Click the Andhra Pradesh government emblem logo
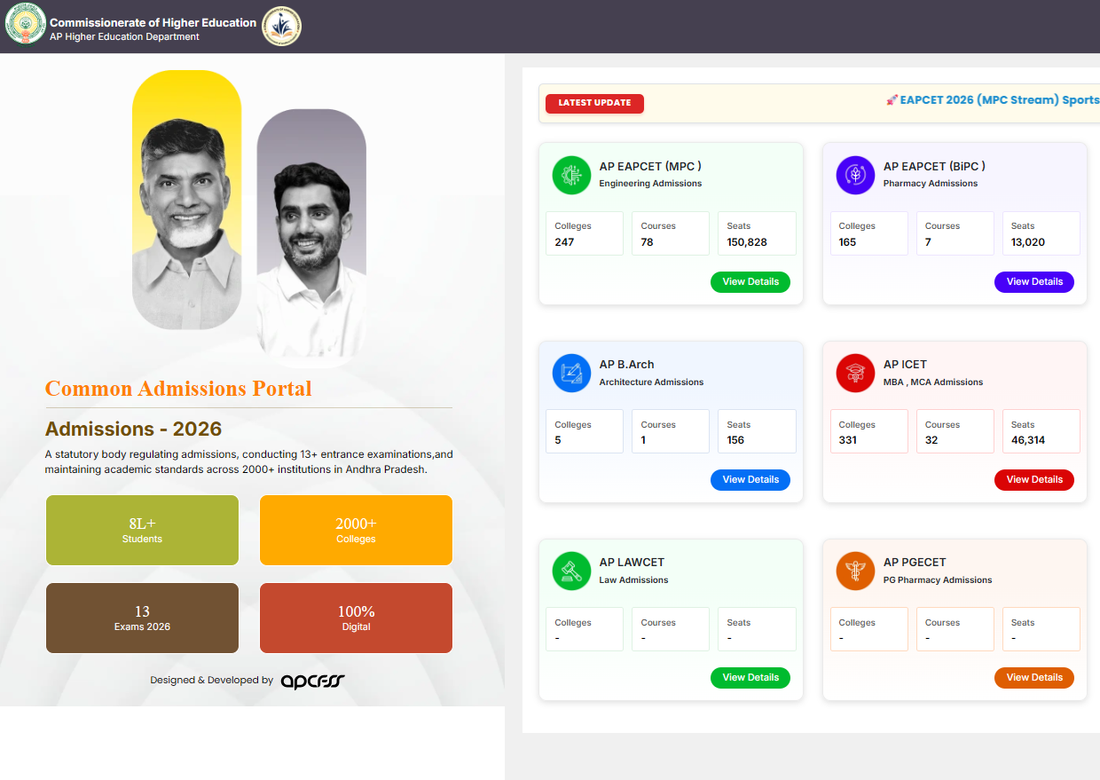This screenshot has height=780, width=1100. point(25,23)
